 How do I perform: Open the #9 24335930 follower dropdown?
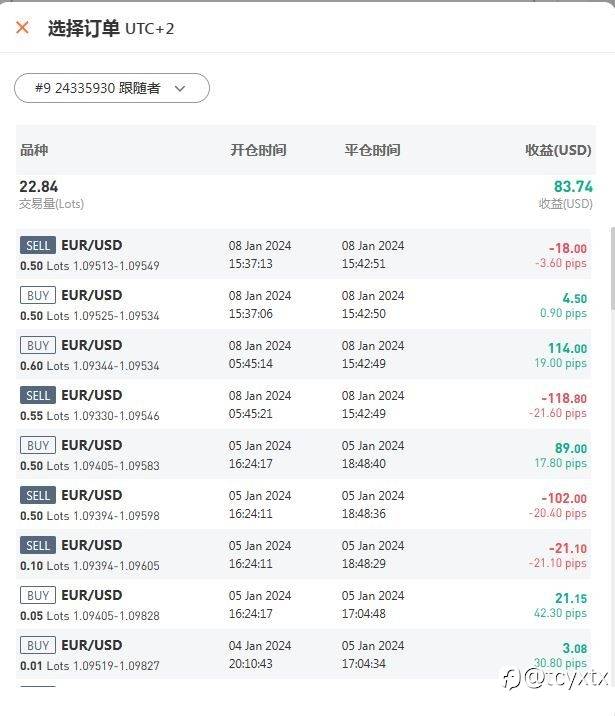click(x=111, y=88)
